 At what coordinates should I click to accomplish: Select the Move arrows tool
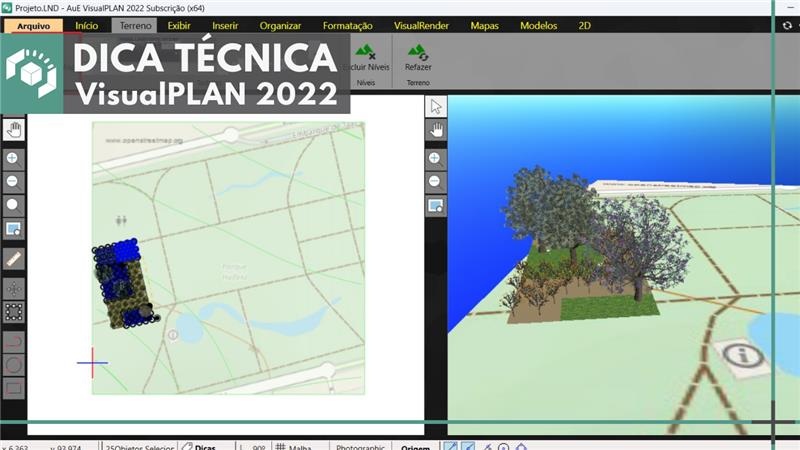[13, 289]
